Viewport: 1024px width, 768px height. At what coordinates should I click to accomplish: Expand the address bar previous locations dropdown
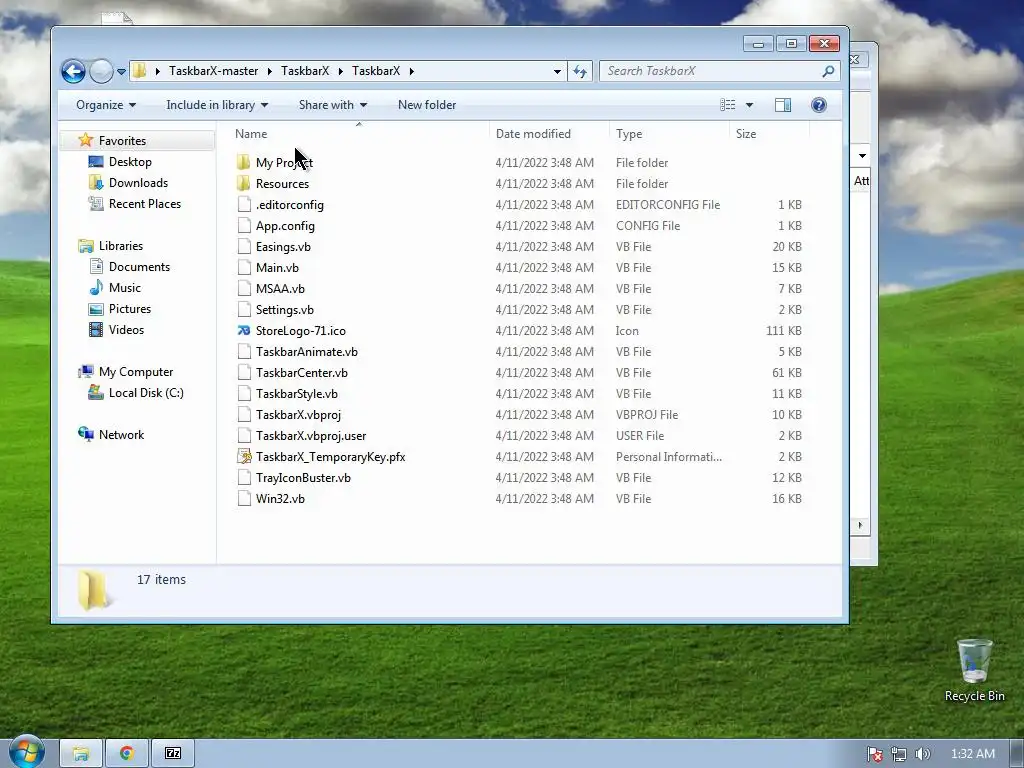point(557,71)
